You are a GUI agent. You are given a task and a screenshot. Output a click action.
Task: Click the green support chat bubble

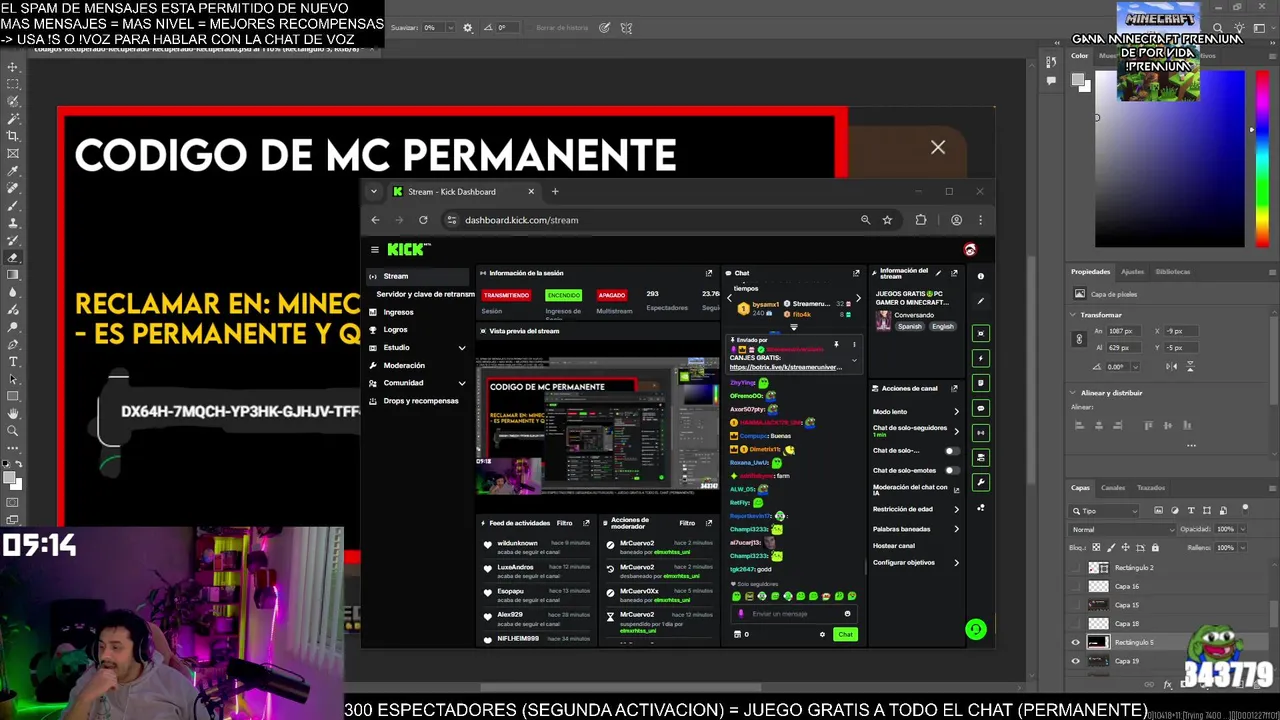[976, 629]
